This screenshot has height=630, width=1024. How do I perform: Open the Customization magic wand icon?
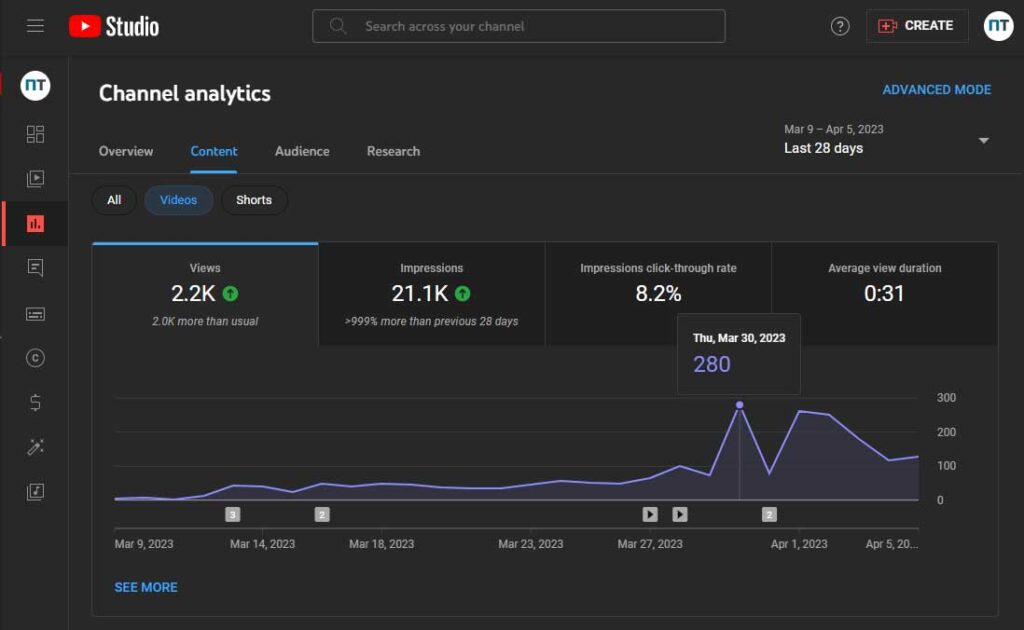click(x=35, y=447)
